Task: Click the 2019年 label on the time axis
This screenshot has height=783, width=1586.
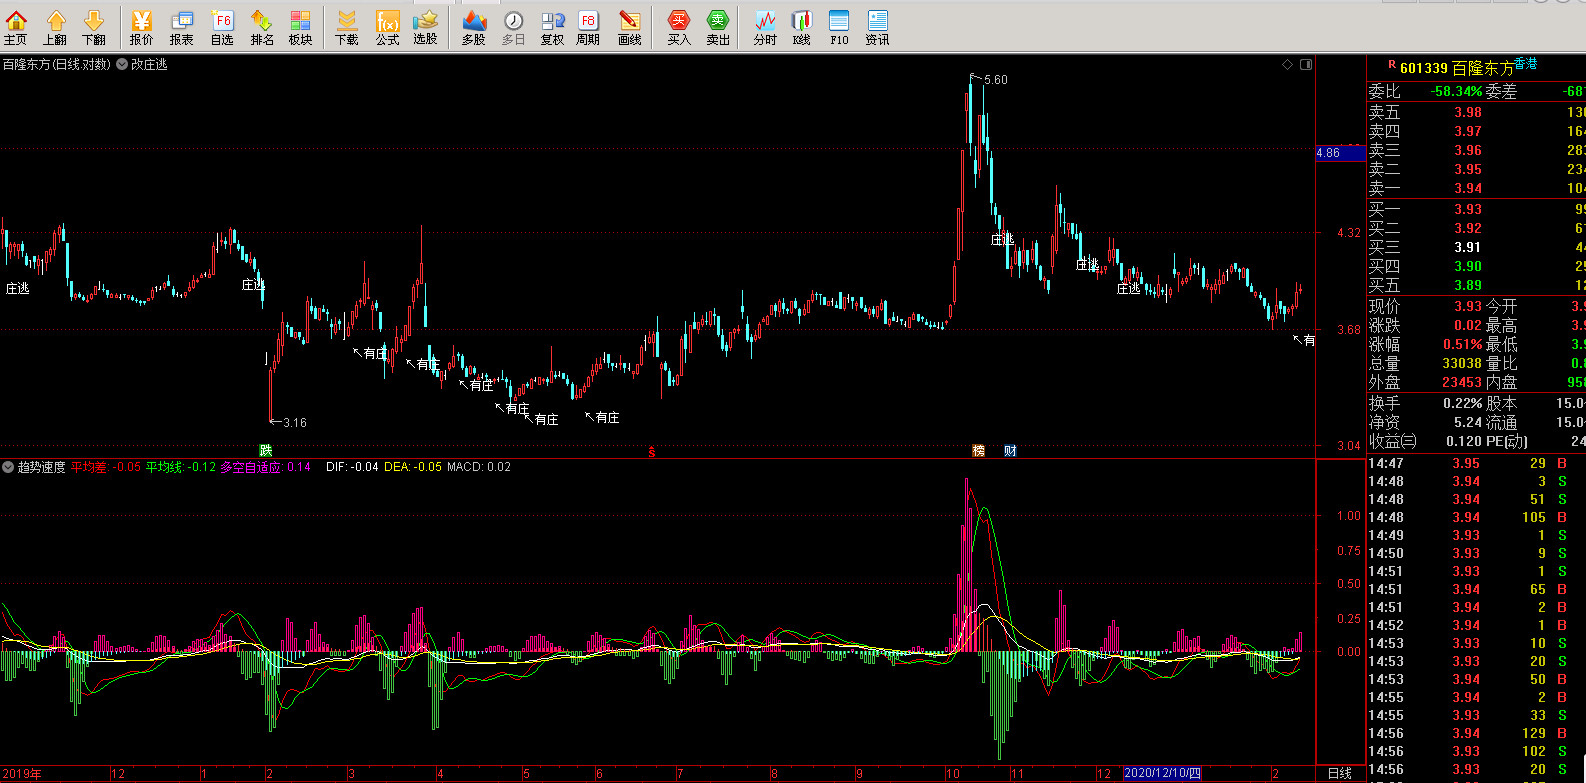Action: tap(21, 773)
